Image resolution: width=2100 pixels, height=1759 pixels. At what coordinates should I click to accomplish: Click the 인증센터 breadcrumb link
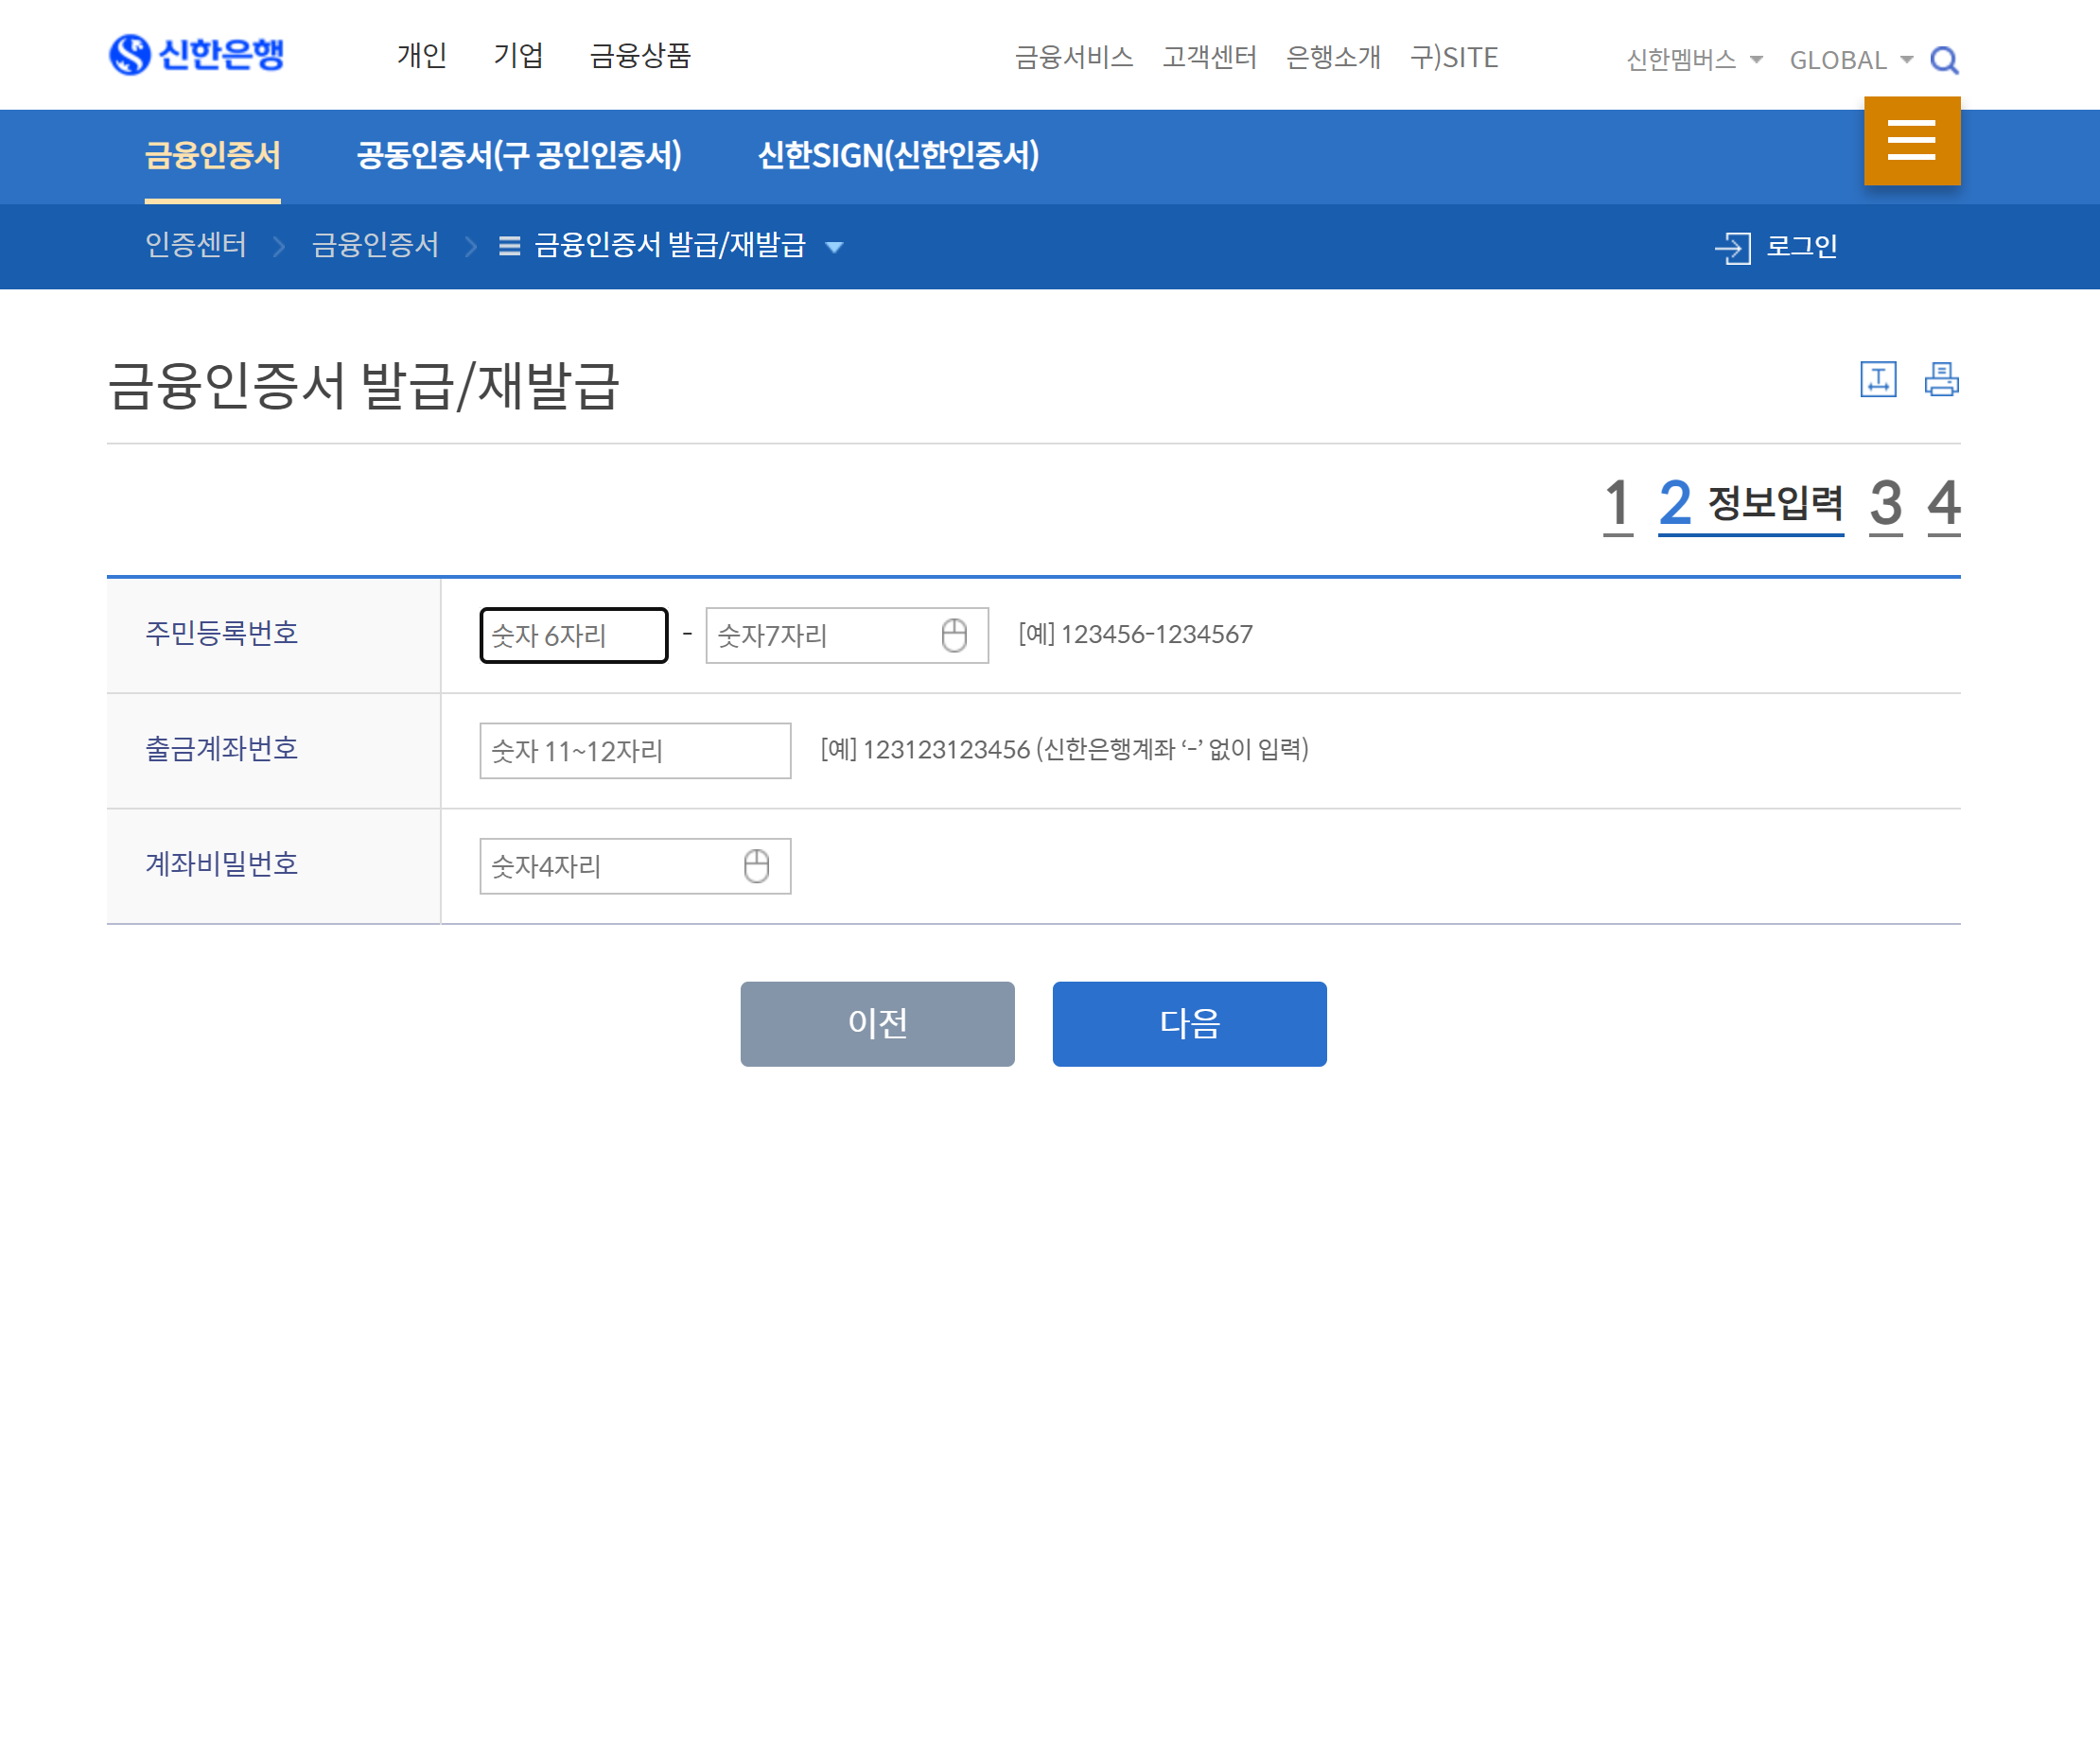(x=196, y=246)
